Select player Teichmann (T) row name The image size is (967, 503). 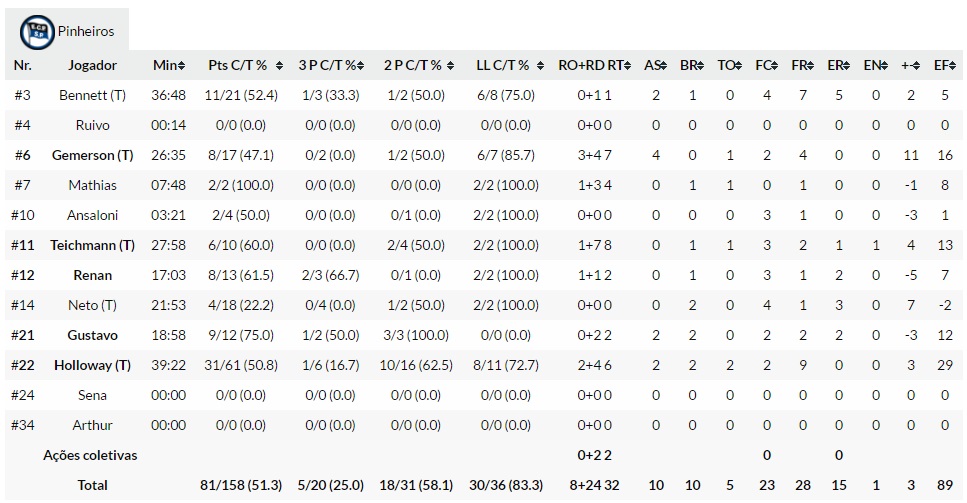93,245
